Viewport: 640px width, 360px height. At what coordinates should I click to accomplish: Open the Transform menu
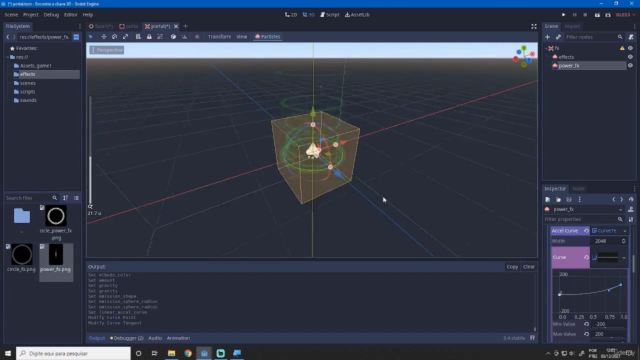219,37
